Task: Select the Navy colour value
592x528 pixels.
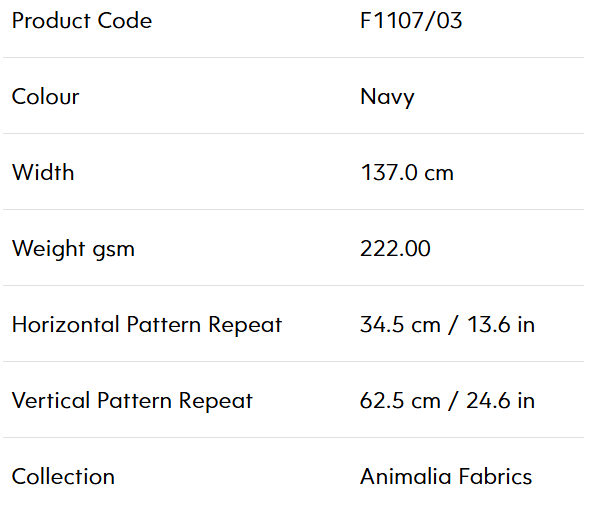Action: click(x=387, y=97)
